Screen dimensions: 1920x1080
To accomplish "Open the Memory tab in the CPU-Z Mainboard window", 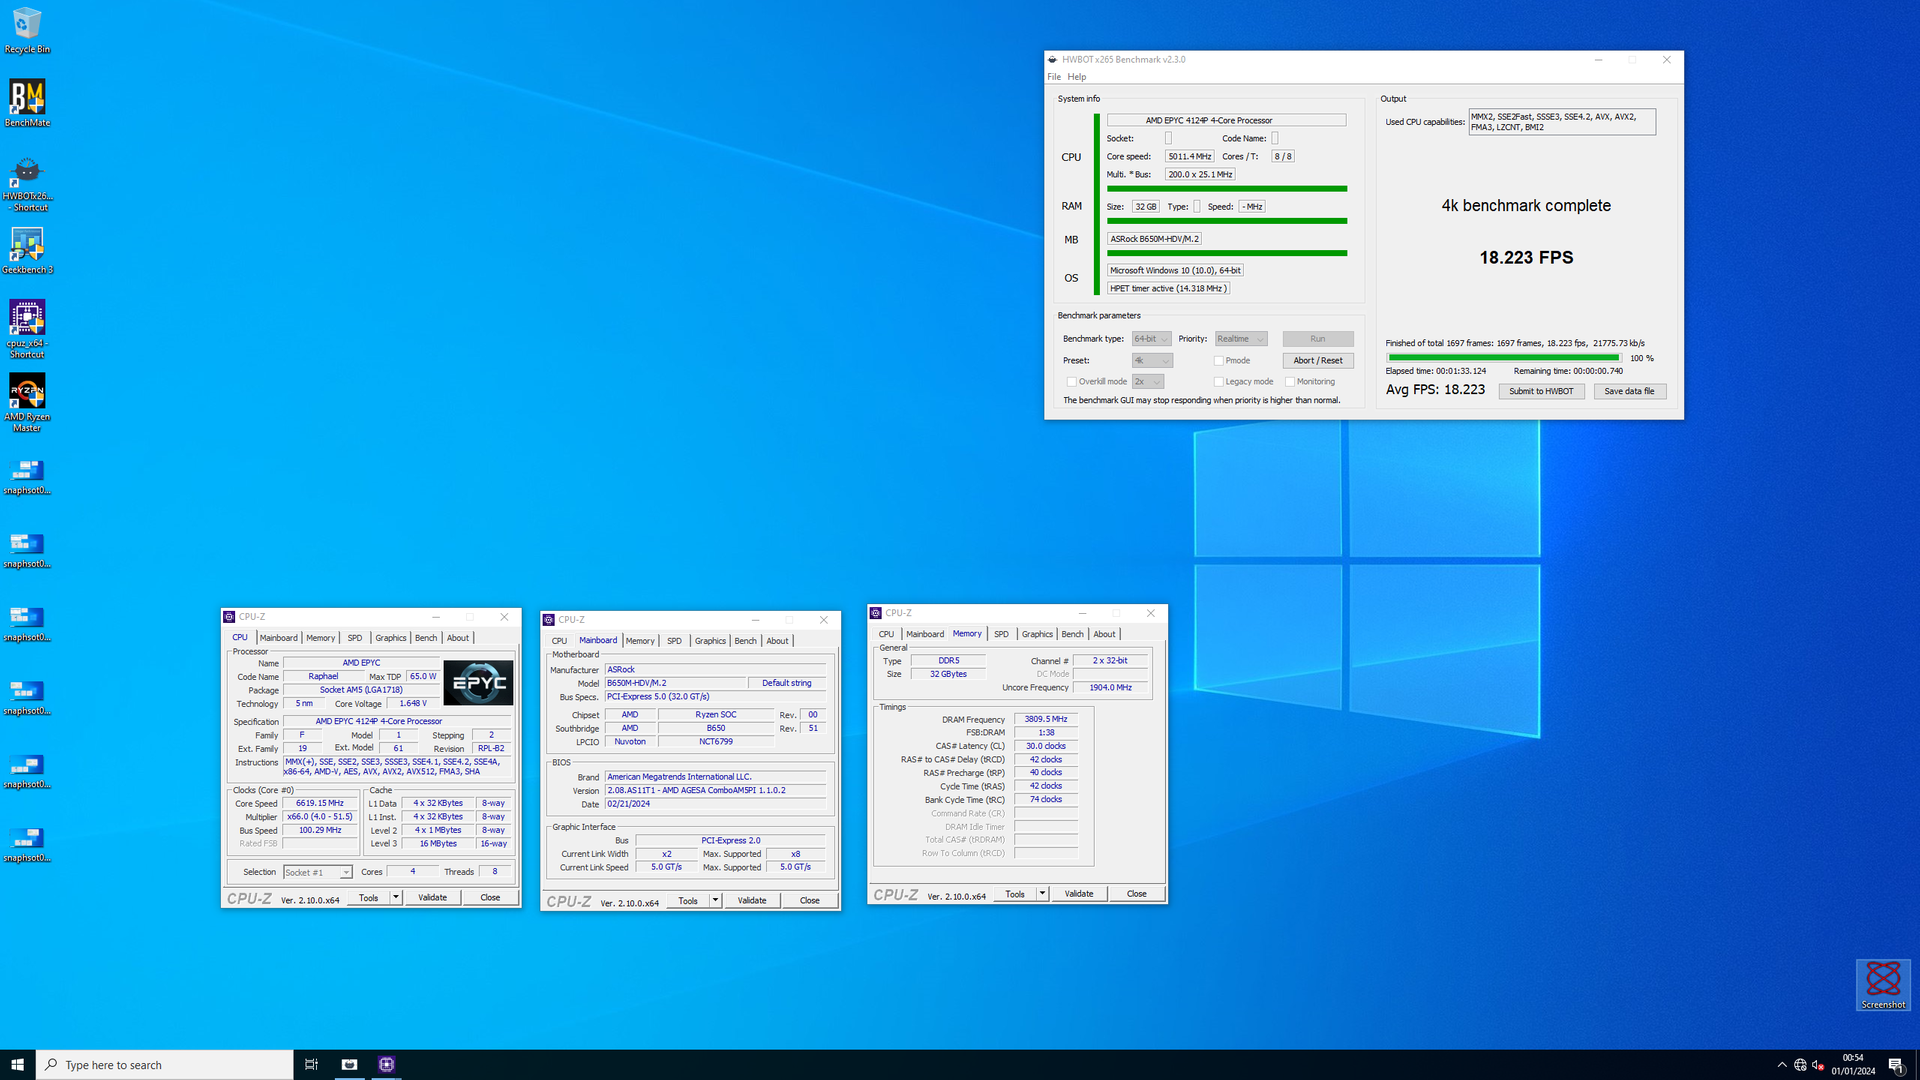I will (640, 641).
